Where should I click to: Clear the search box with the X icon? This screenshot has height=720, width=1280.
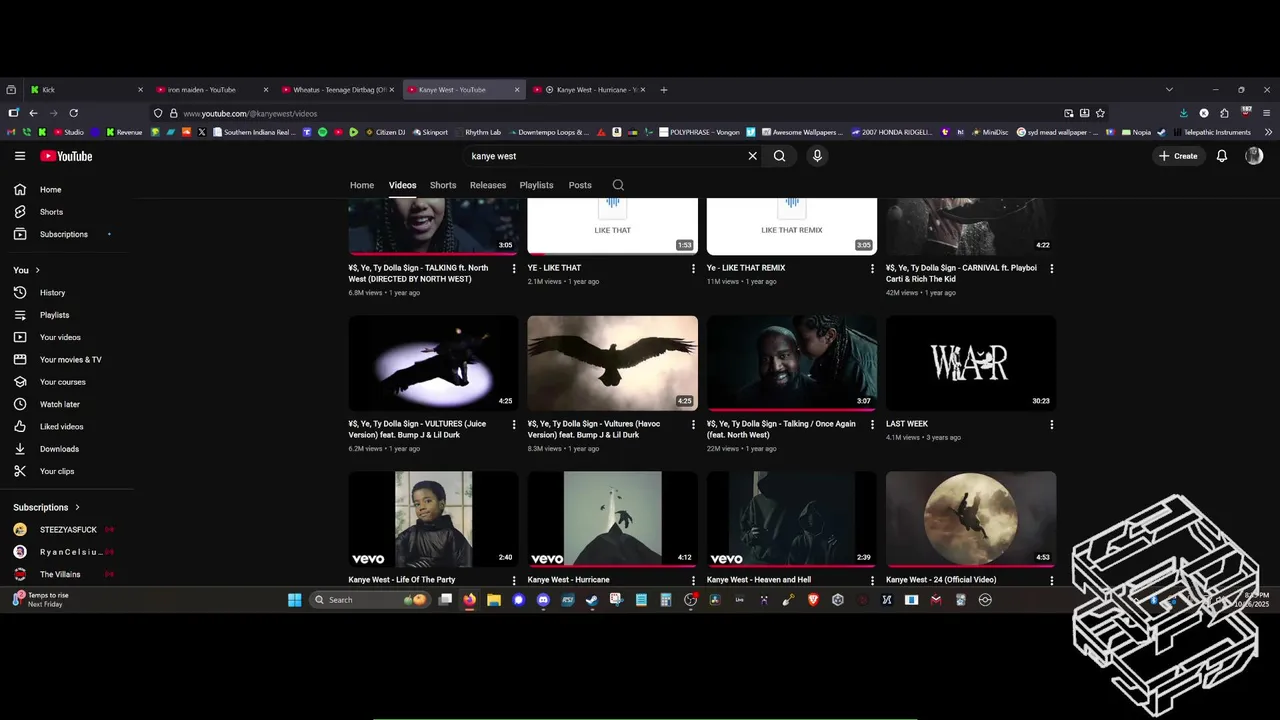click(x=753, y=156)
